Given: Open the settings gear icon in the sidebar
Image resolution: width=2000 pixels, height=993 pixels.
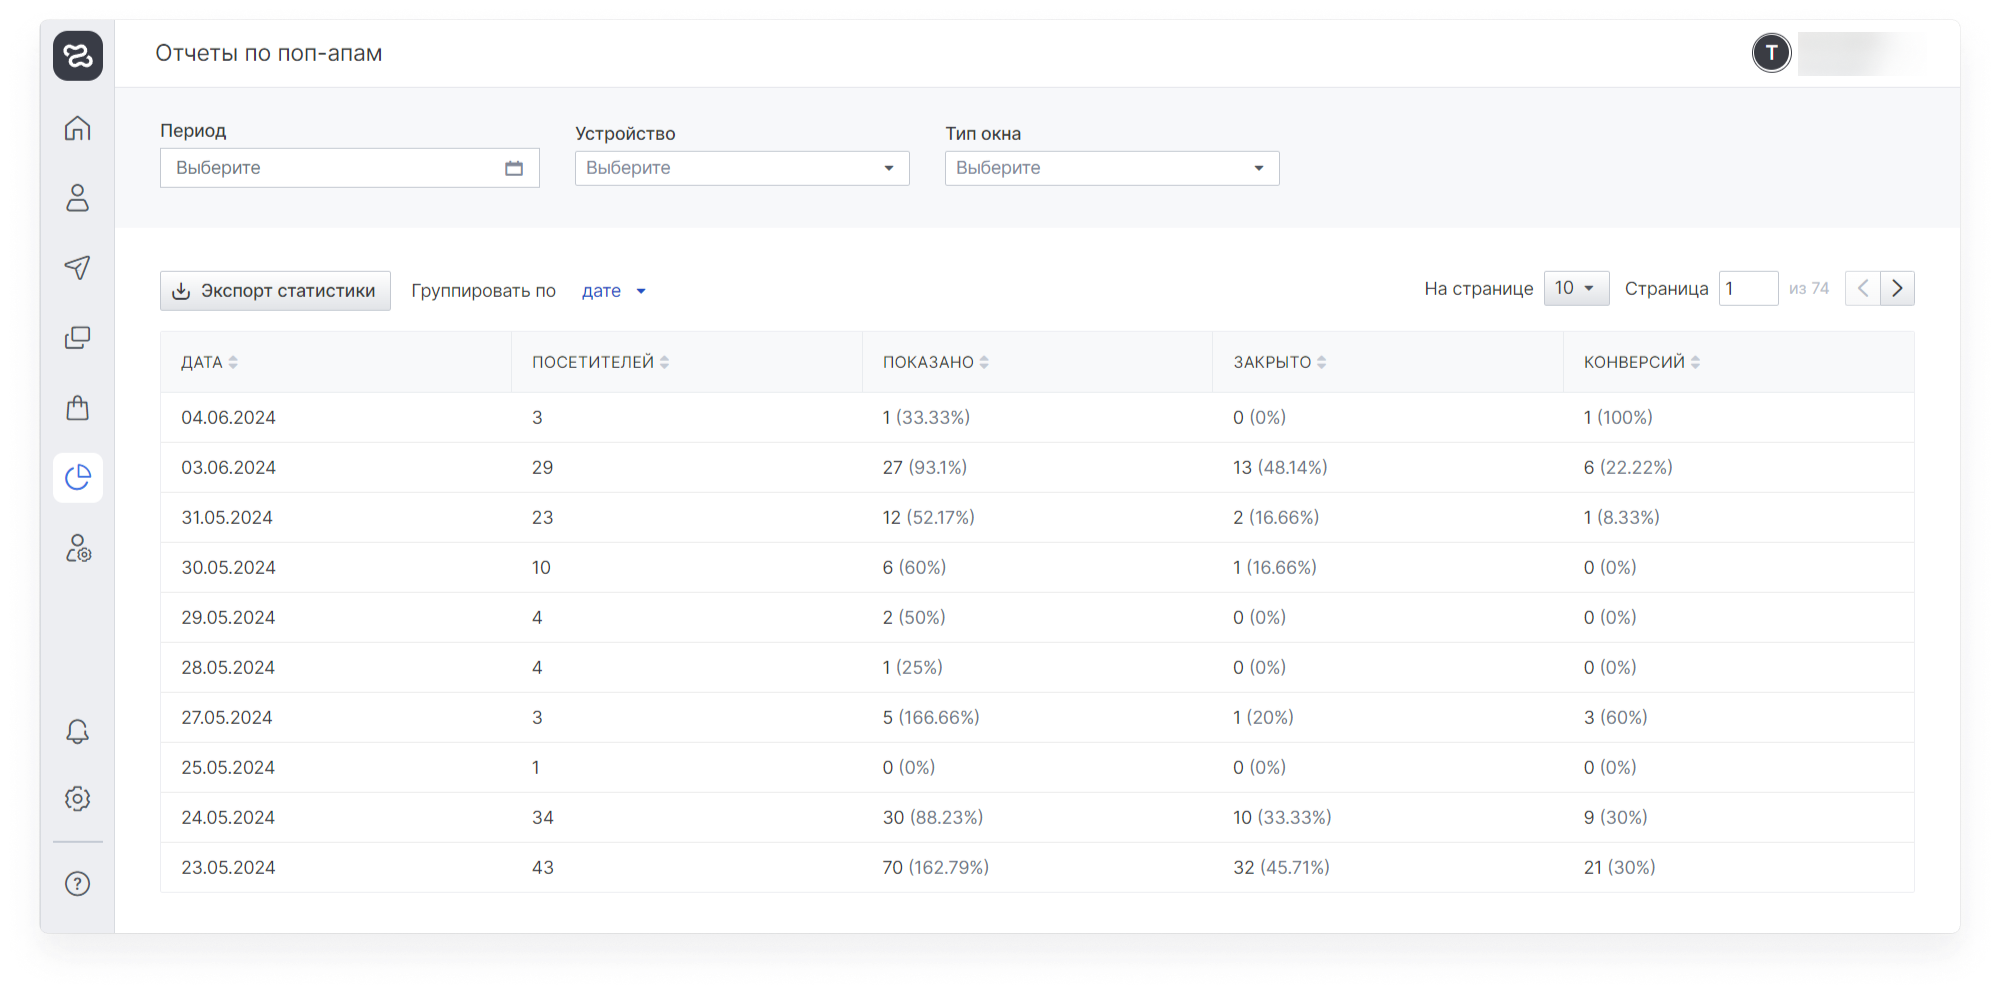Looking at the screenshot, I should [78, 798].
